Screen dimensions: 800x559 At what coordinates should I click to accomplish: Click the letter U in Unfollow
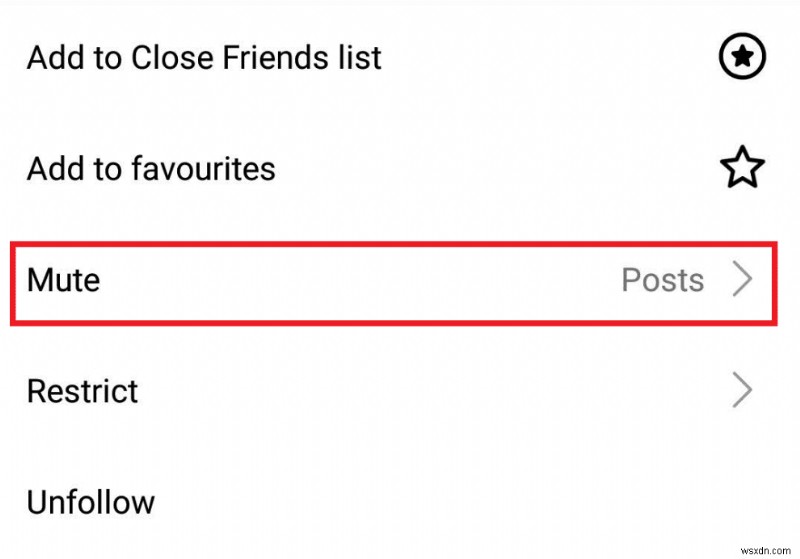pos(38,501)
